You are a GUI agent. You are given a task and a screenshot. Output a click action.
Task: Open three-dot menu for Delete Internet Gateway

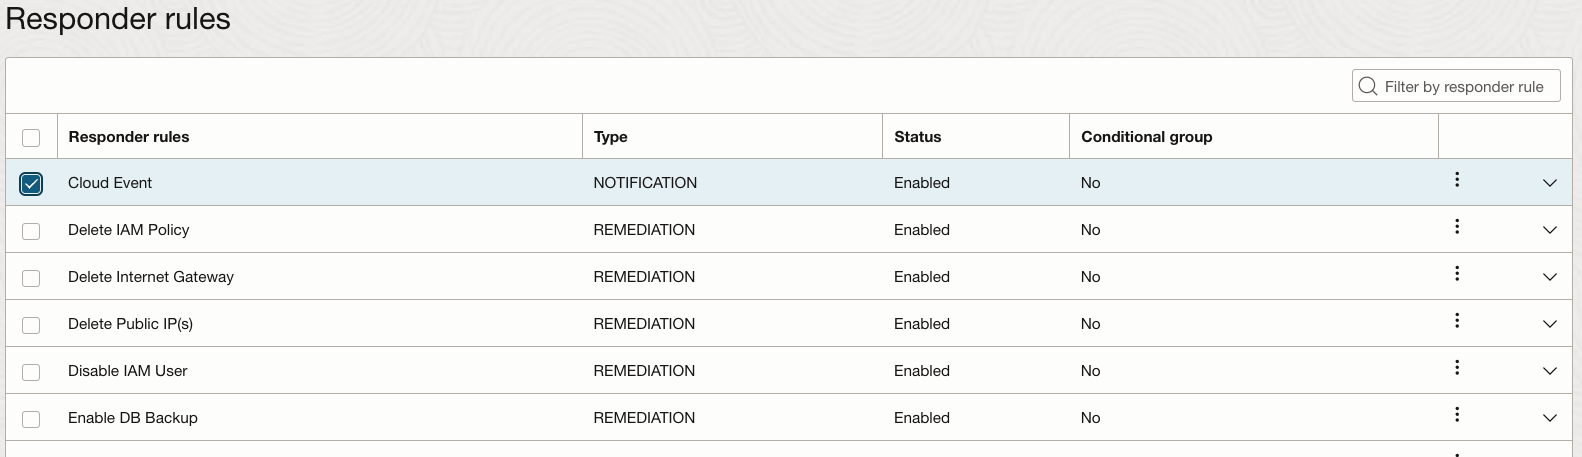coord(1457,274)
